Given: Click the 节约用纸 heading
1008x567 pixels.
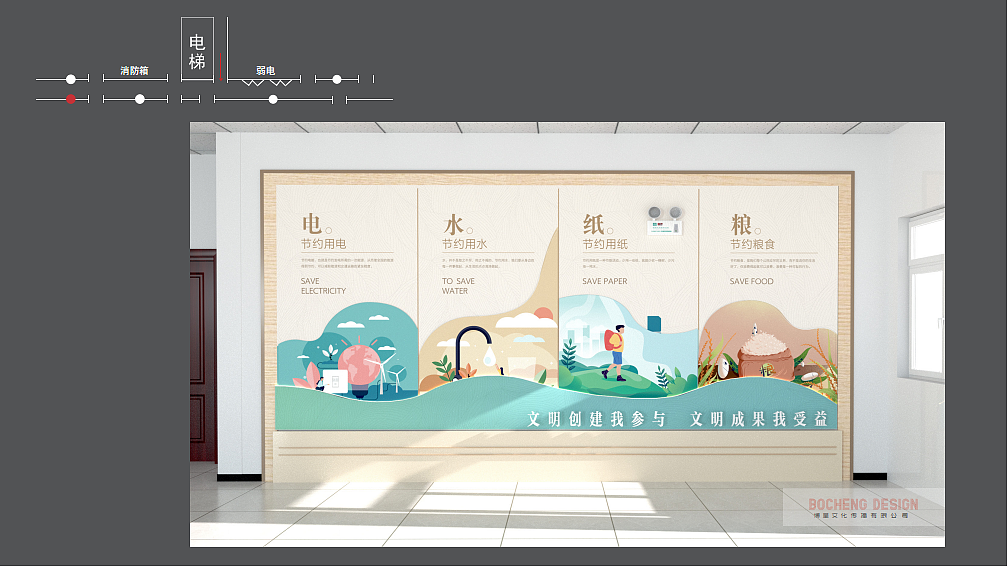Looking at the screenshot, I should [605, 244].
